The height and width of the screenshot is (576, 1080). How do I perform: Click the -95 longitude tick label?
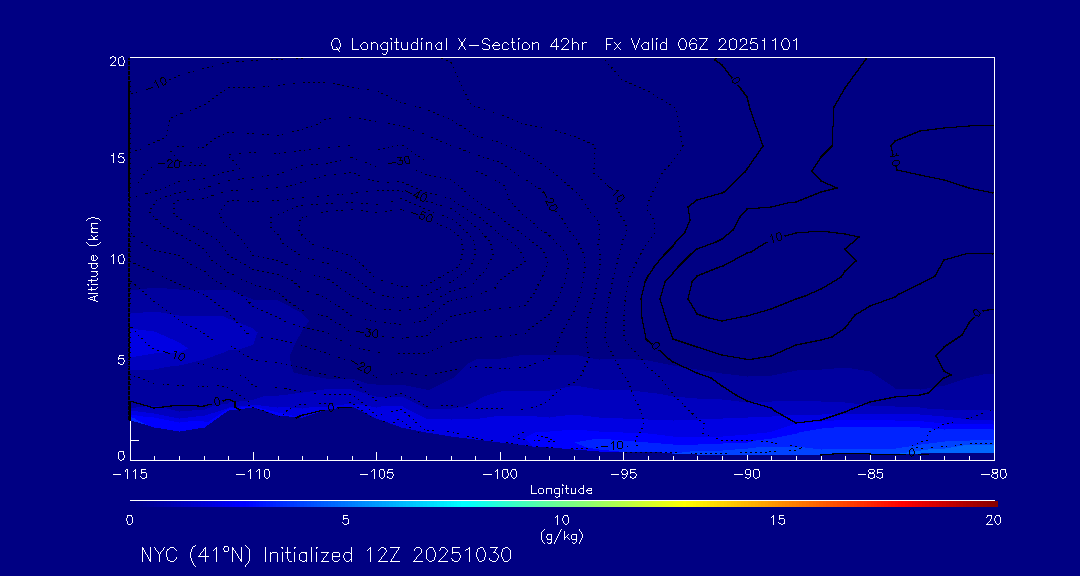coord(623,475)
